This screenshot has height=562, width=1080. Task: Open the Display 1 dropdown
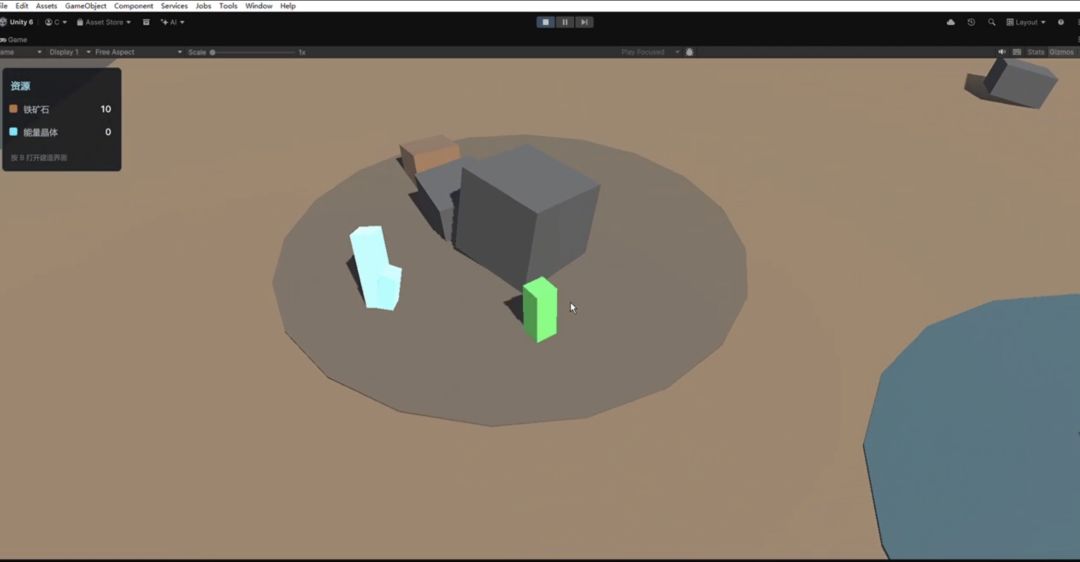pyautogui.click(x=70, y=52)
